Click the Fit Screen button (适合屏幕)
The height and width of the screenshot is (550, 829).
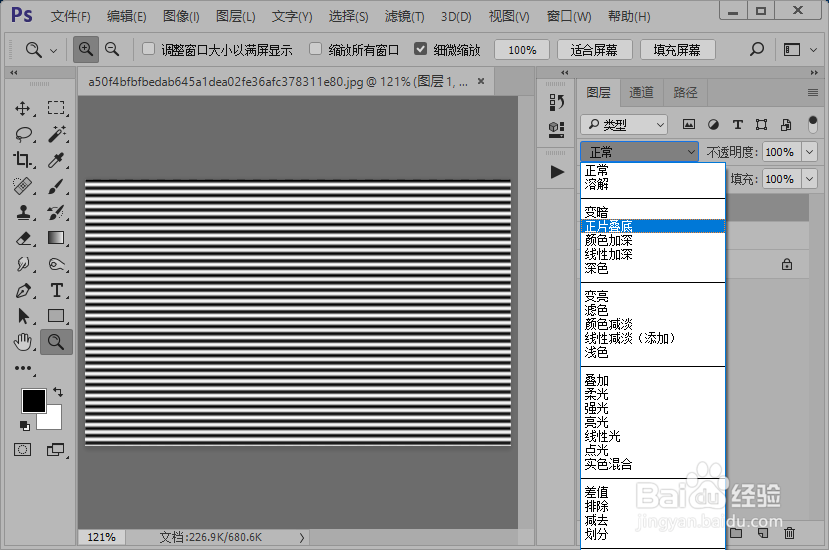pos(594,50)
